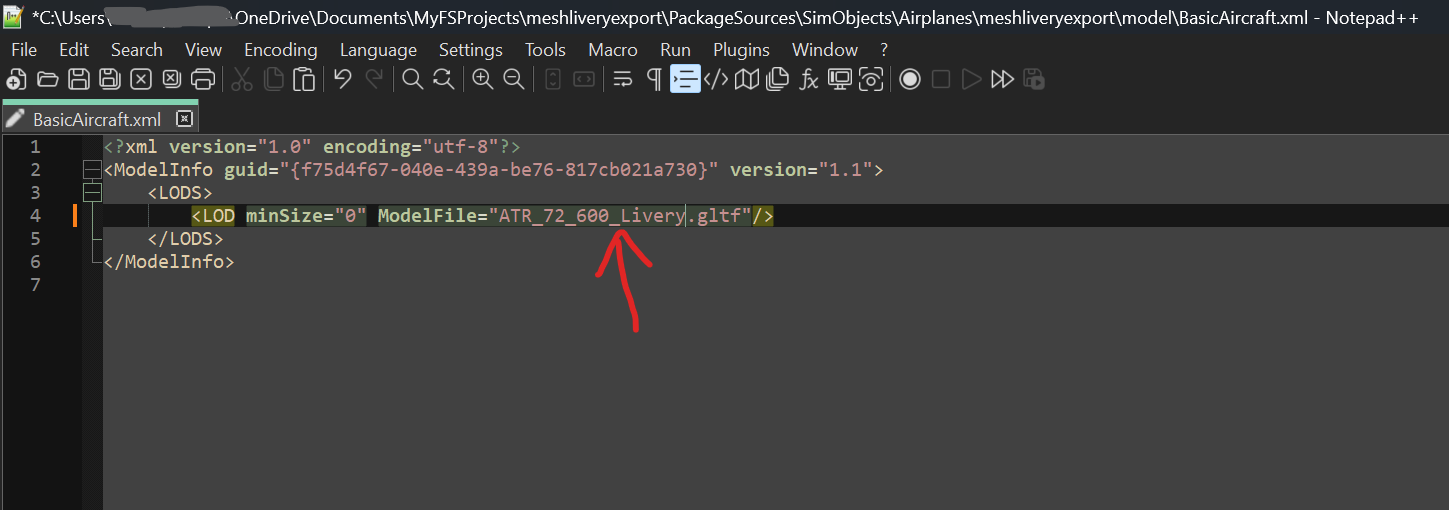The height and width of the screenshot is (510, 1449).
Task: Open the Edit menu
Action: pyautogui.click(x=74, y=49)
